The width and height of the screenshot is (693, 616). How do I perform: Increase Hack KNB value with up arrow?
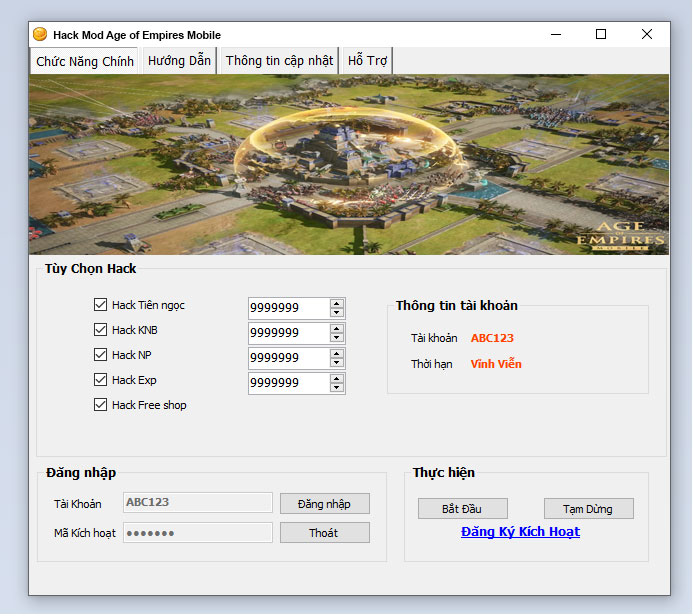click(337, 329)
